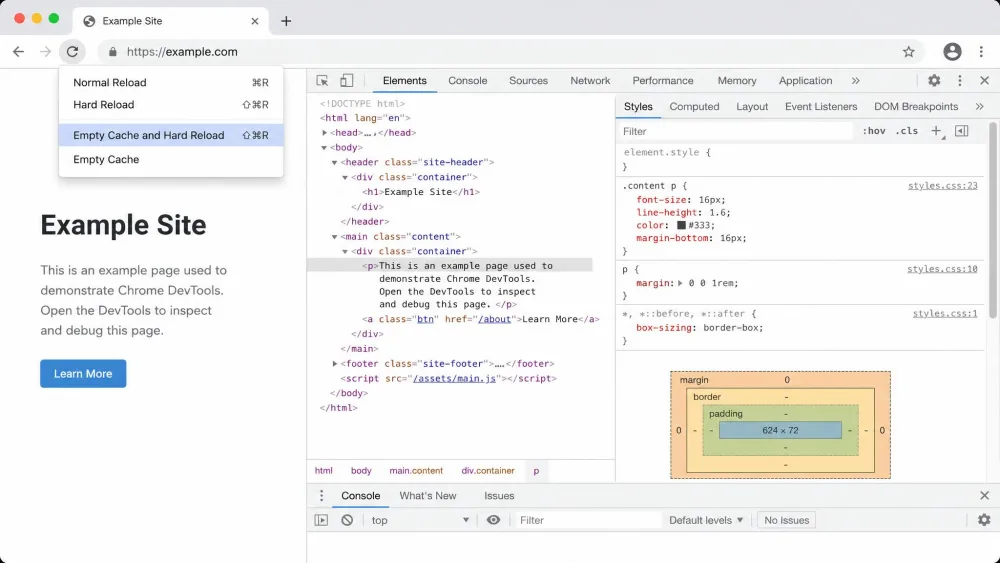Switch to Computed styles tab
This screenshot has height=563, width=1000.
[x=694, y=106]
